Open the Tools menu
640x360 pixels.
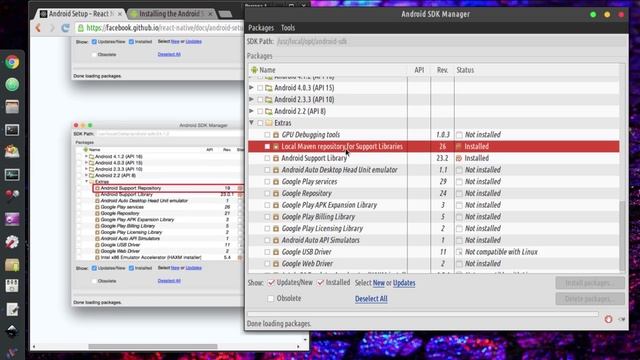[288, 28]
